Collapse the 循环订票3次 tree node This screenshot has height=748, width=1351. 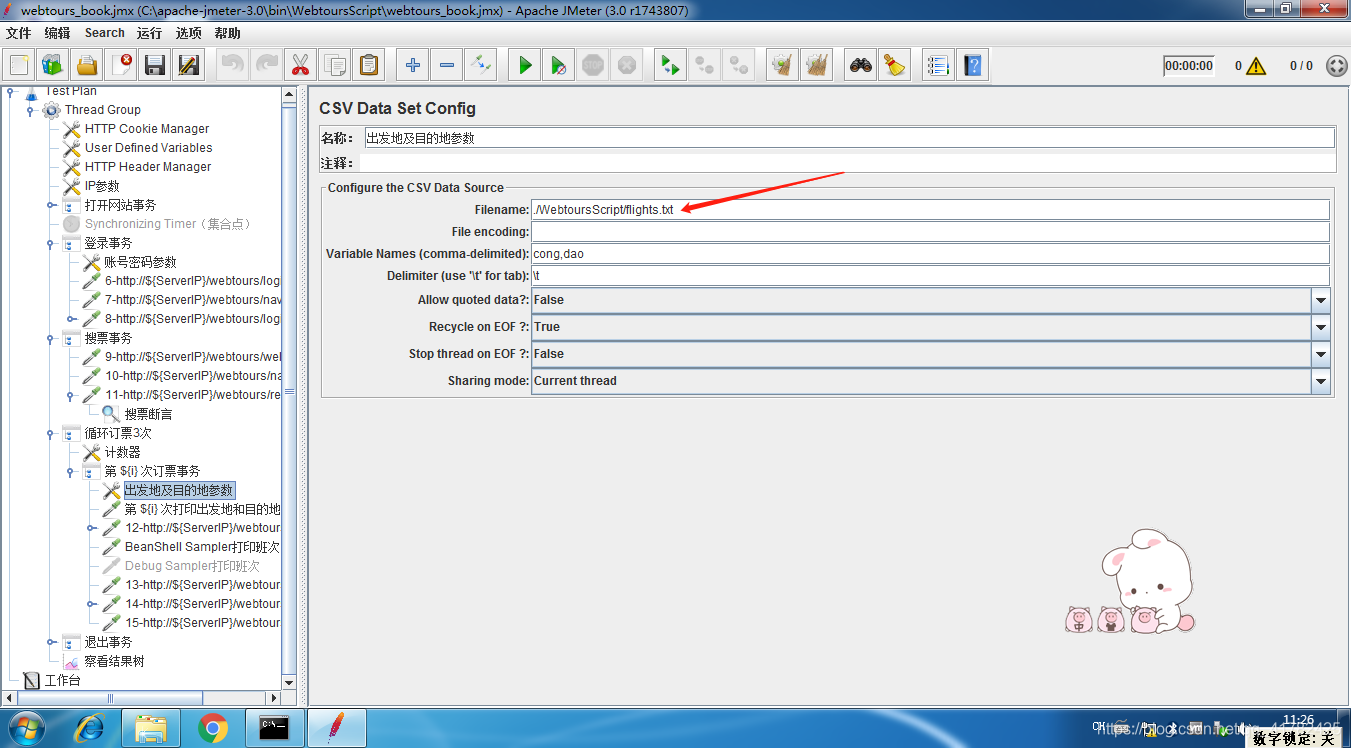click(x=50, y=433)
